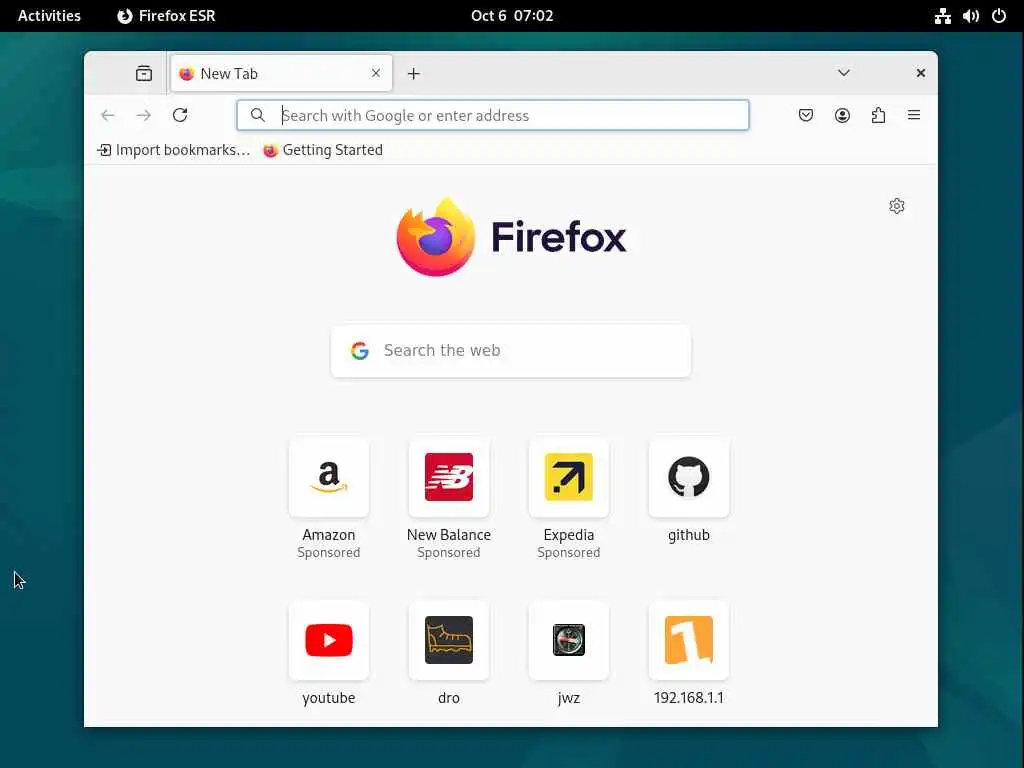
Task: Open a new tab with plus button
Action: tap(413, 73)
